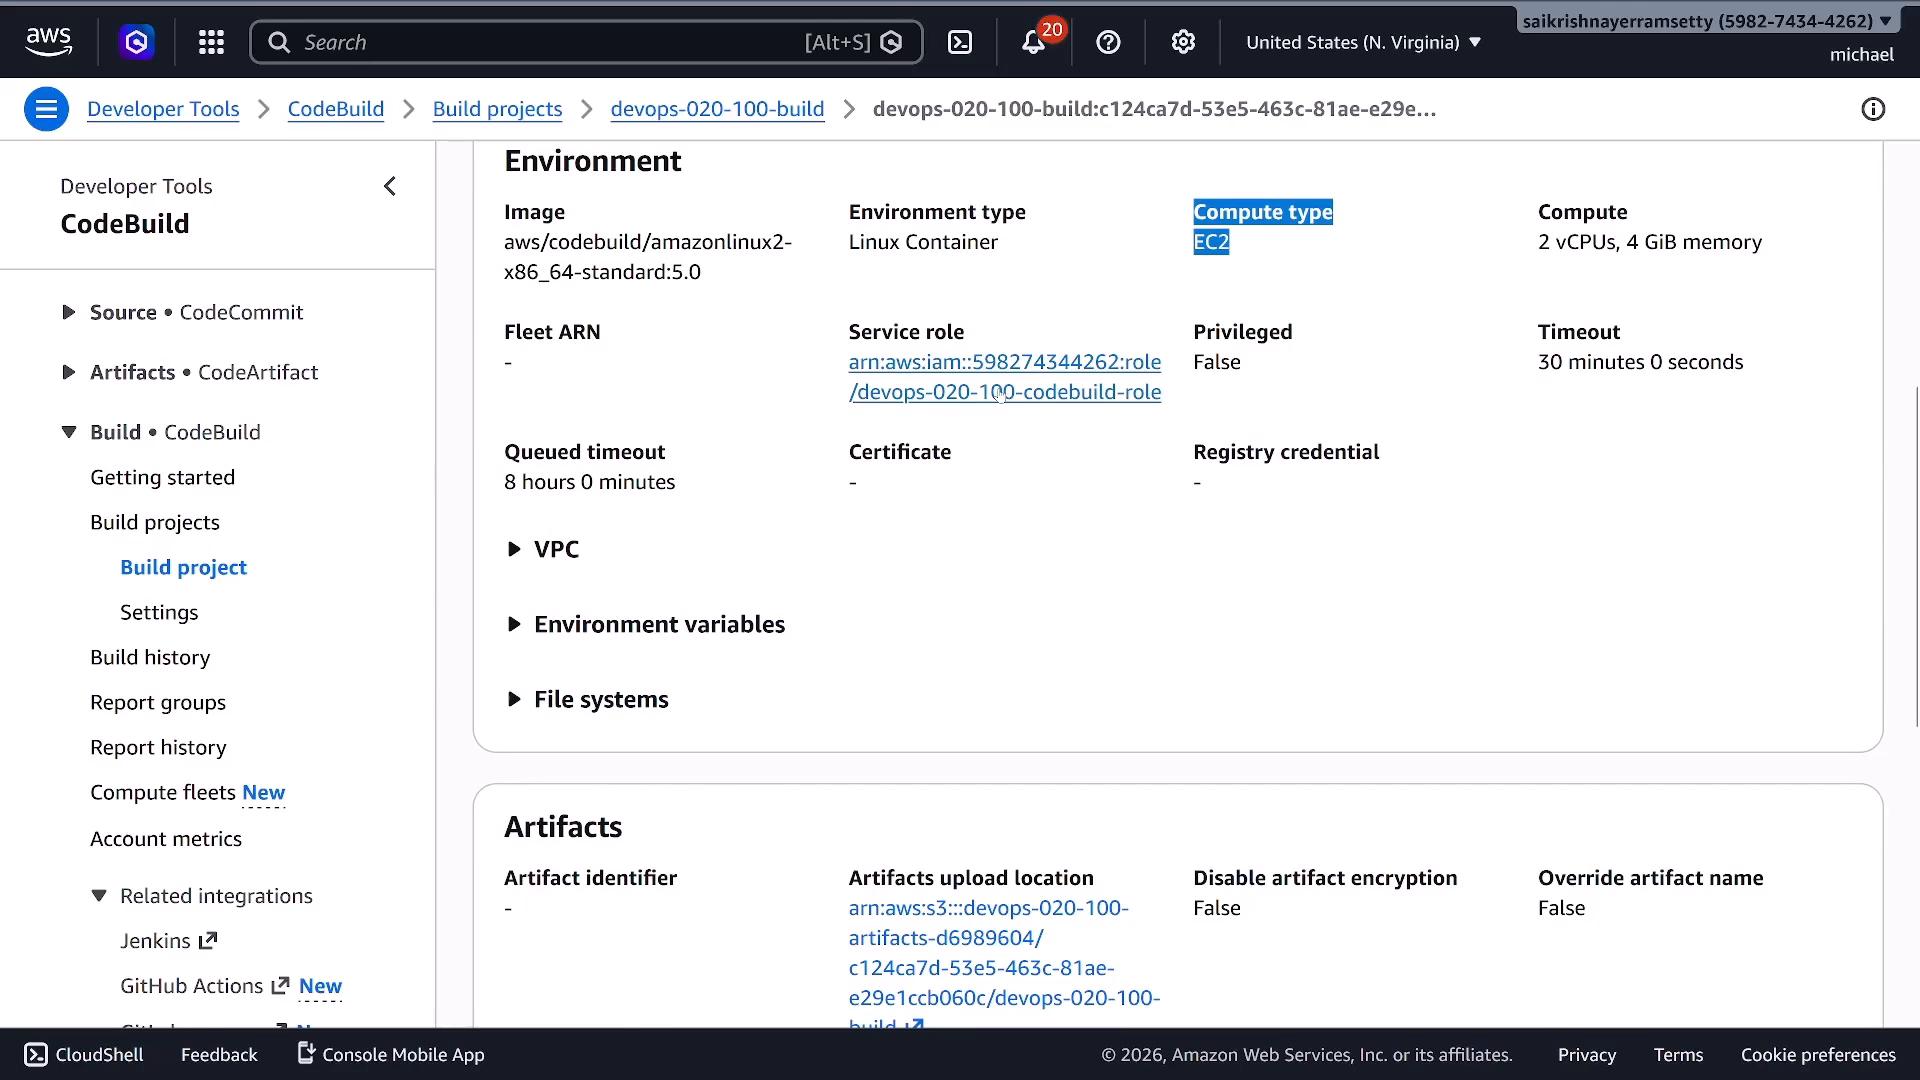Click the current build ID breadcrumb text
This screenshot has height=1080, width=1920.
pyautogui.click(x=1154, y=109)
